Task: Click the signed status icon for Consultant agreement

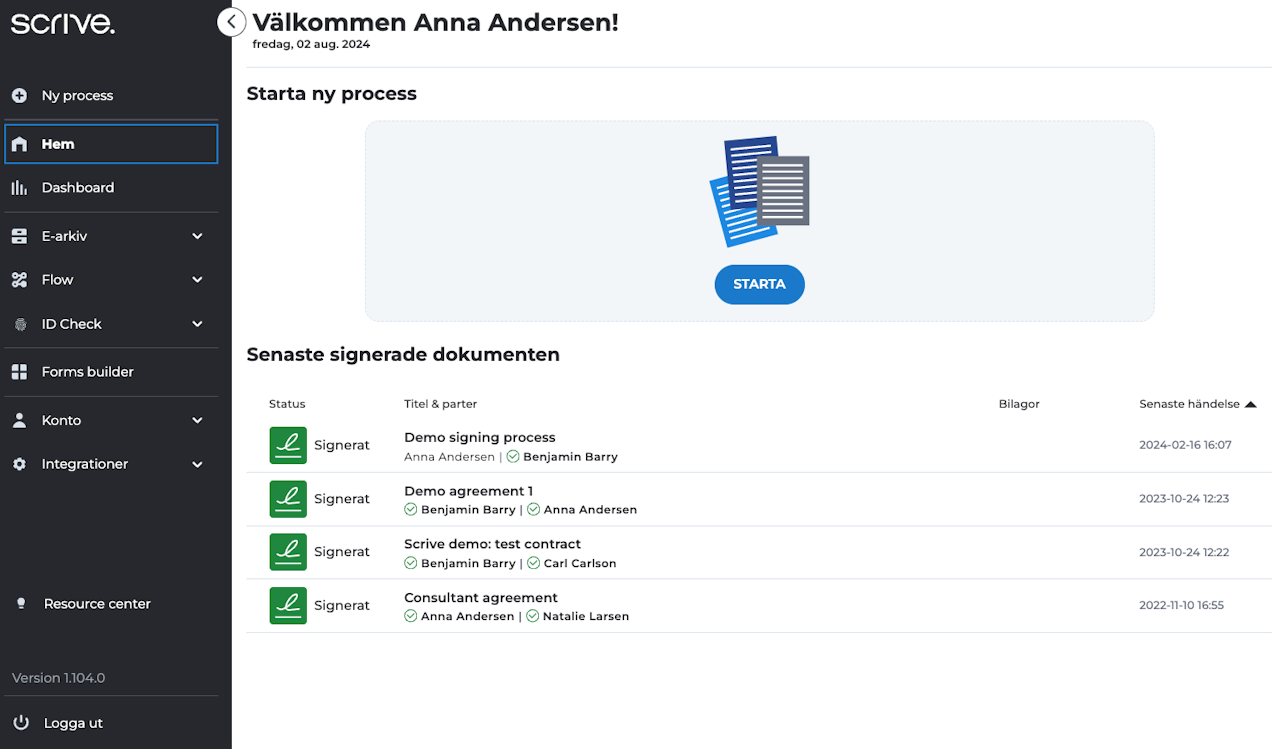Action: pyautogui.click(x=288, y=606)
